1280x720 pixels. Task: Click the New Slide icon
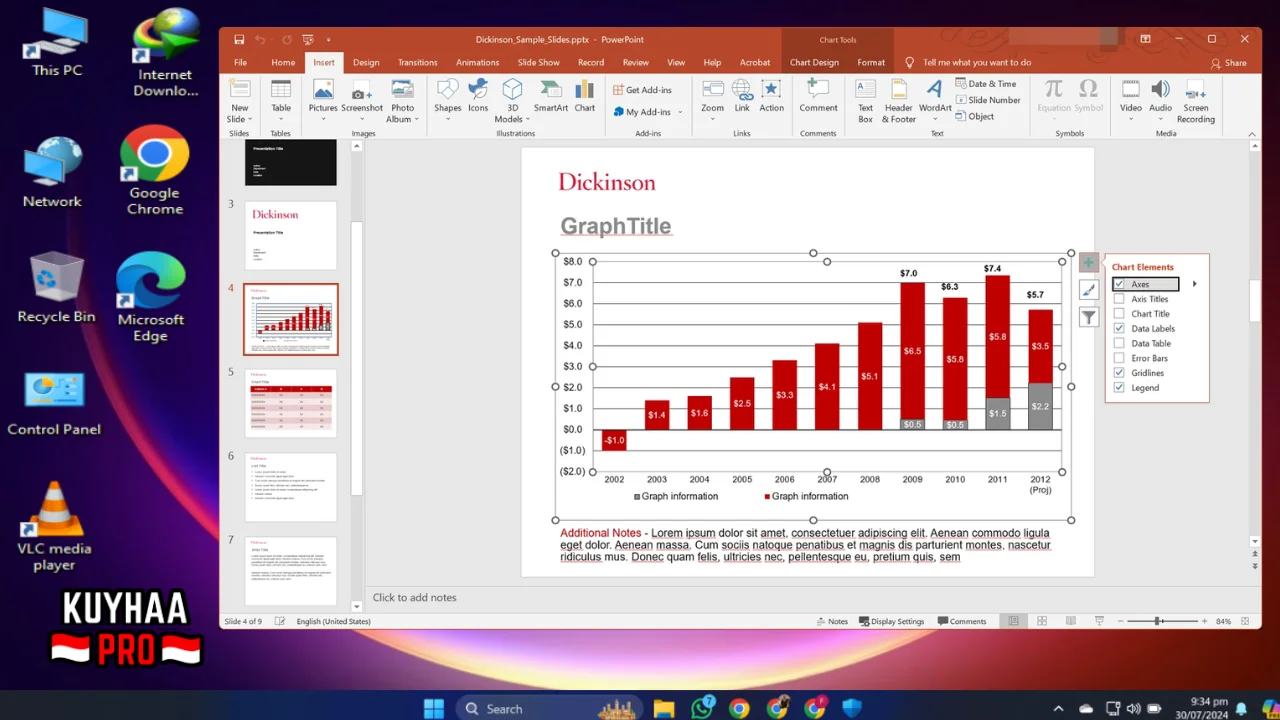click(239, 100)
